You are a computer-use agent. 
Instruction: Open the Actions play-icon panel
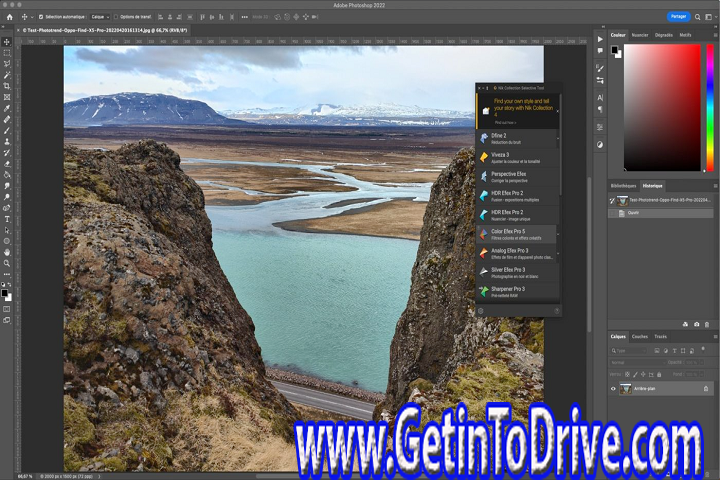click(600, 40)
